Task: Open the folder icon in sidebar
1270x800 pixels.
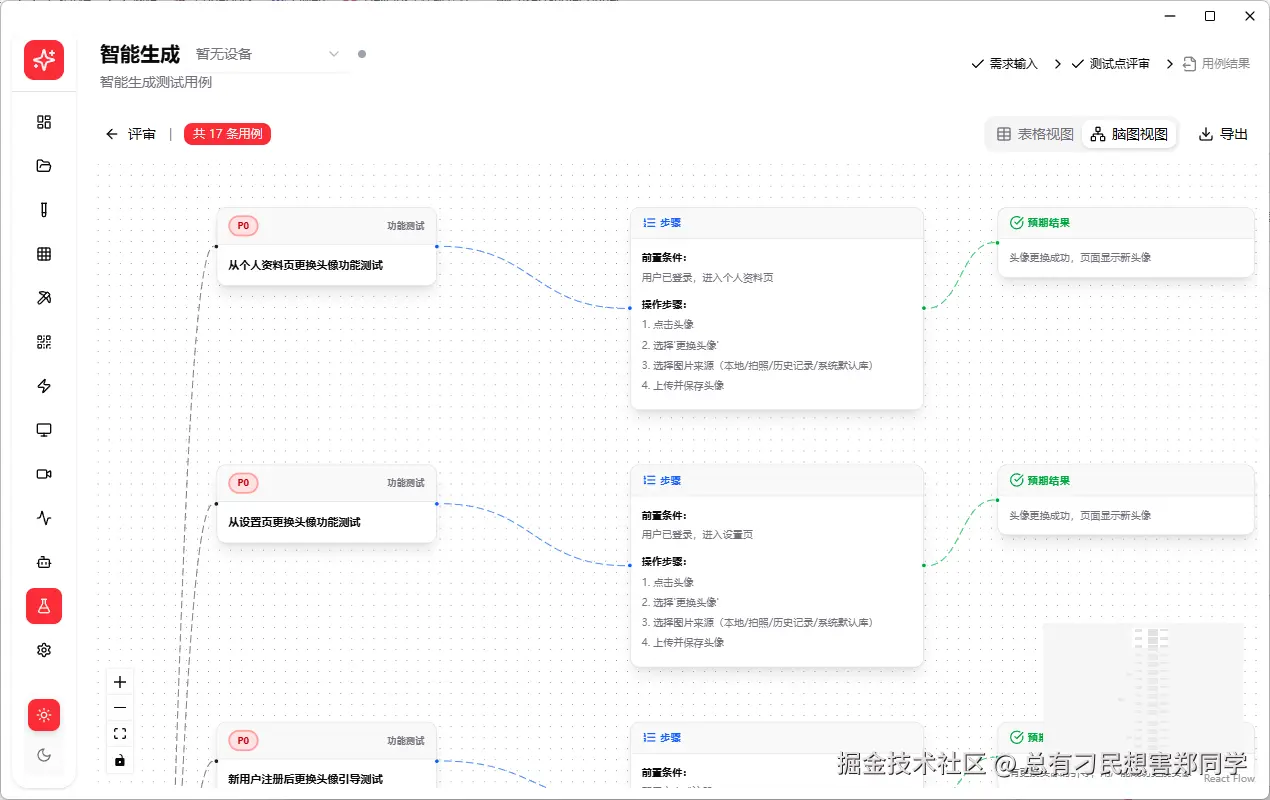Action: coord(44,166)
